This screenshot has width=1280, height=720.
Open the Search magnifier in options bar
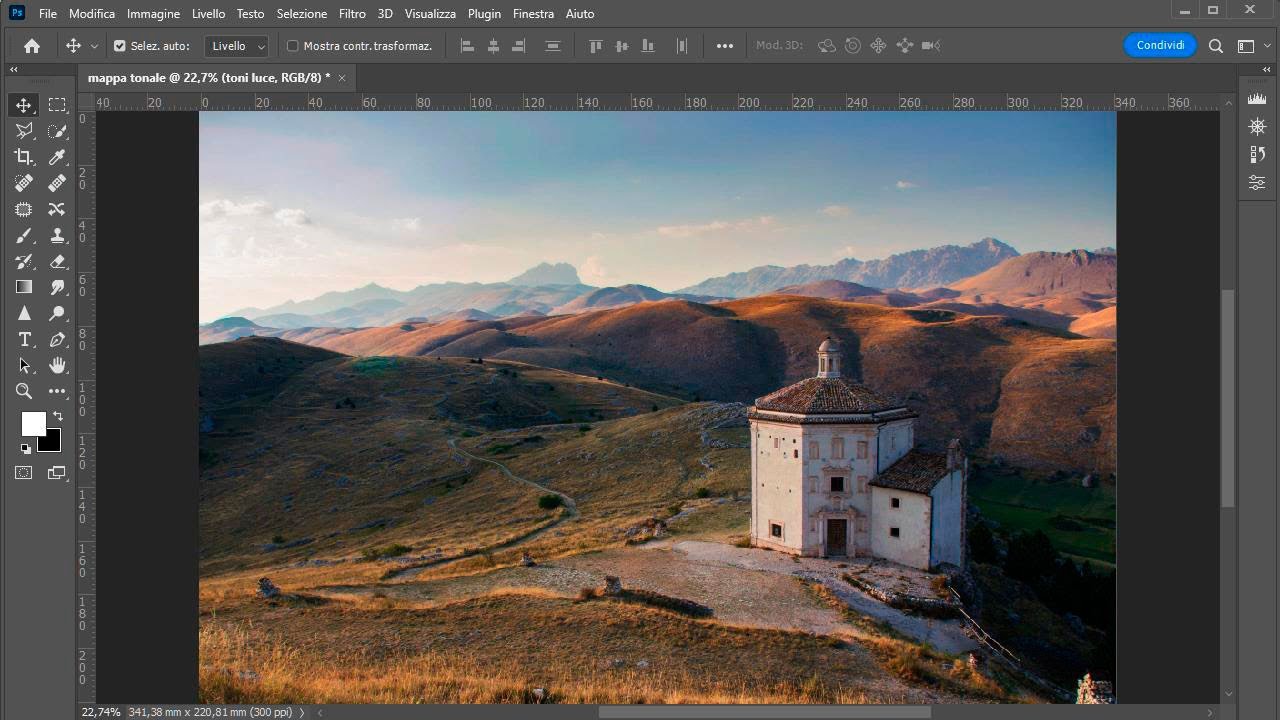click(1216, 45)
